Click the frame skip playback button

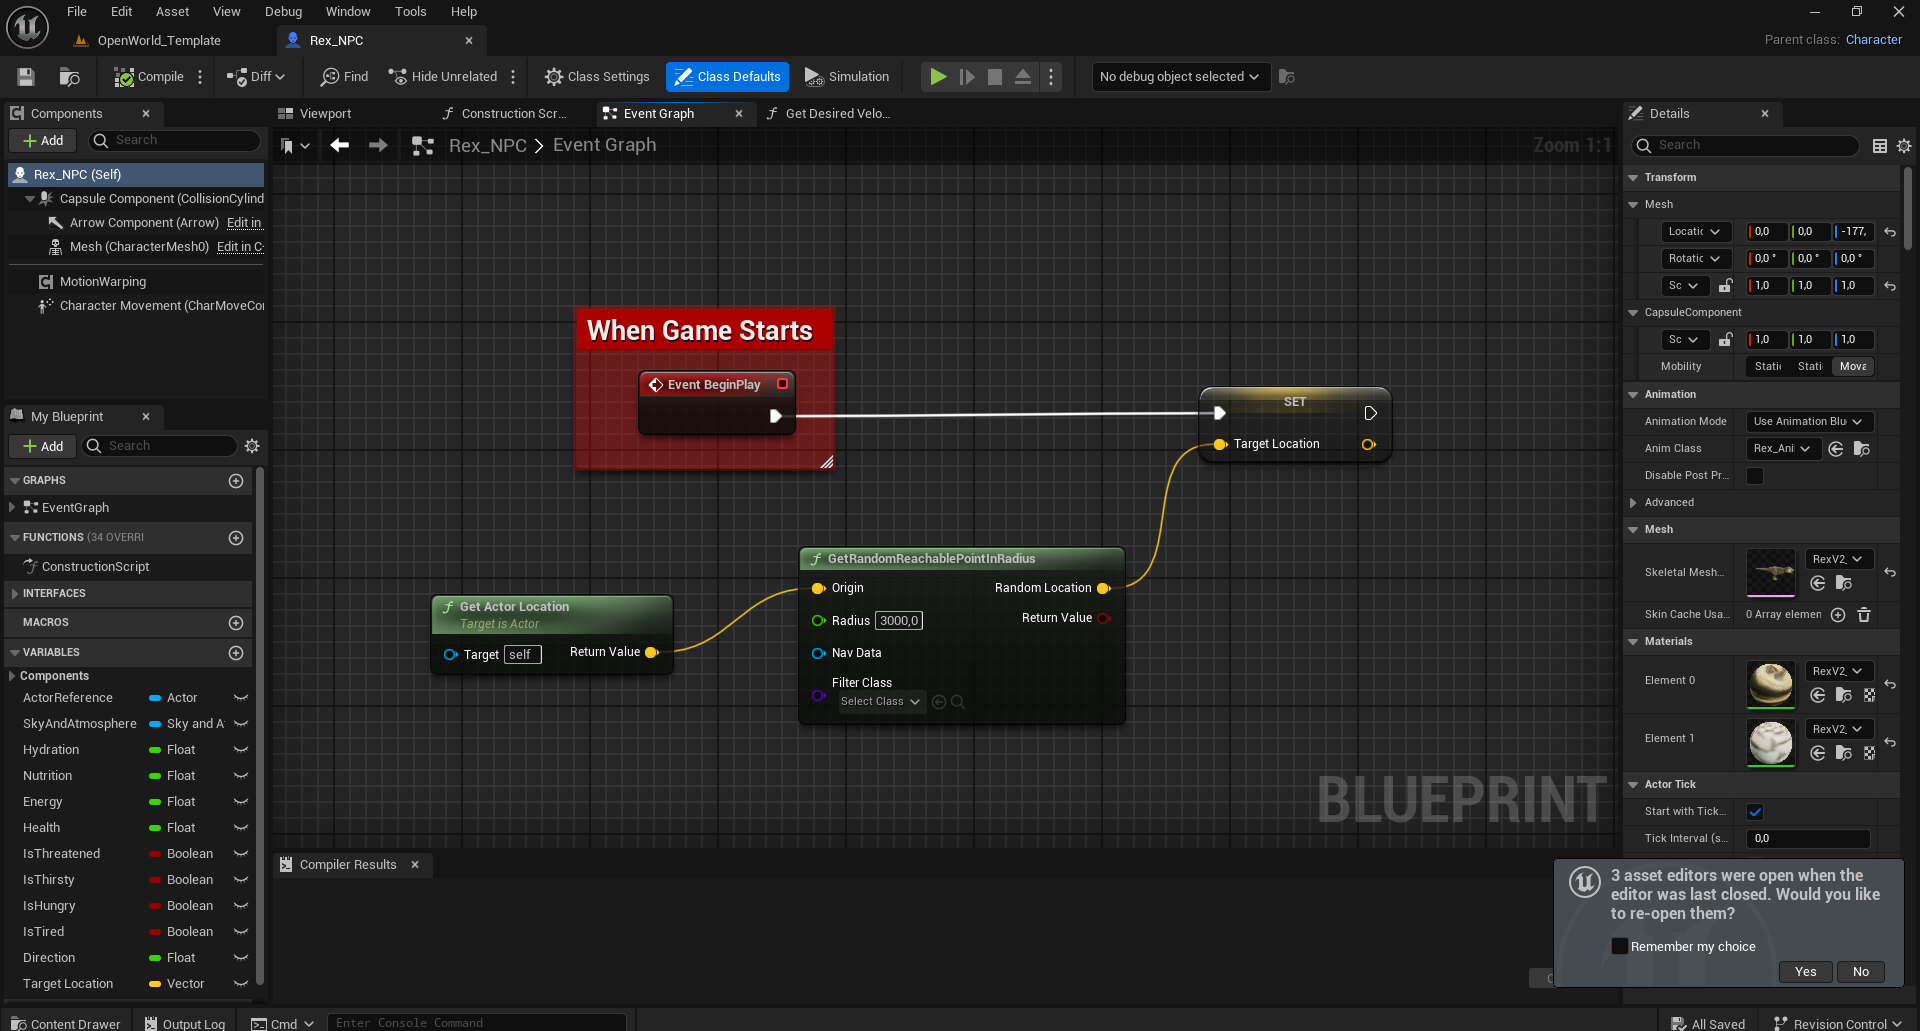(967, 77)
